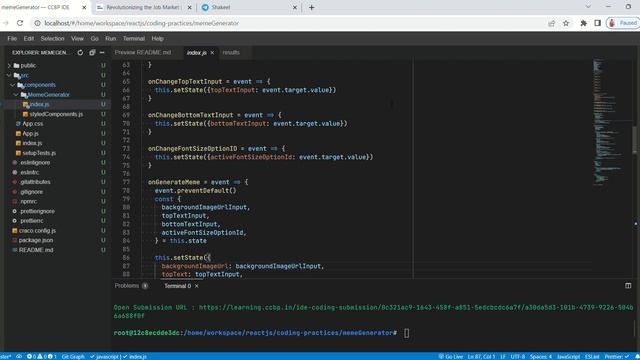Toggle bottom panel layout icon

coord(628,286)
